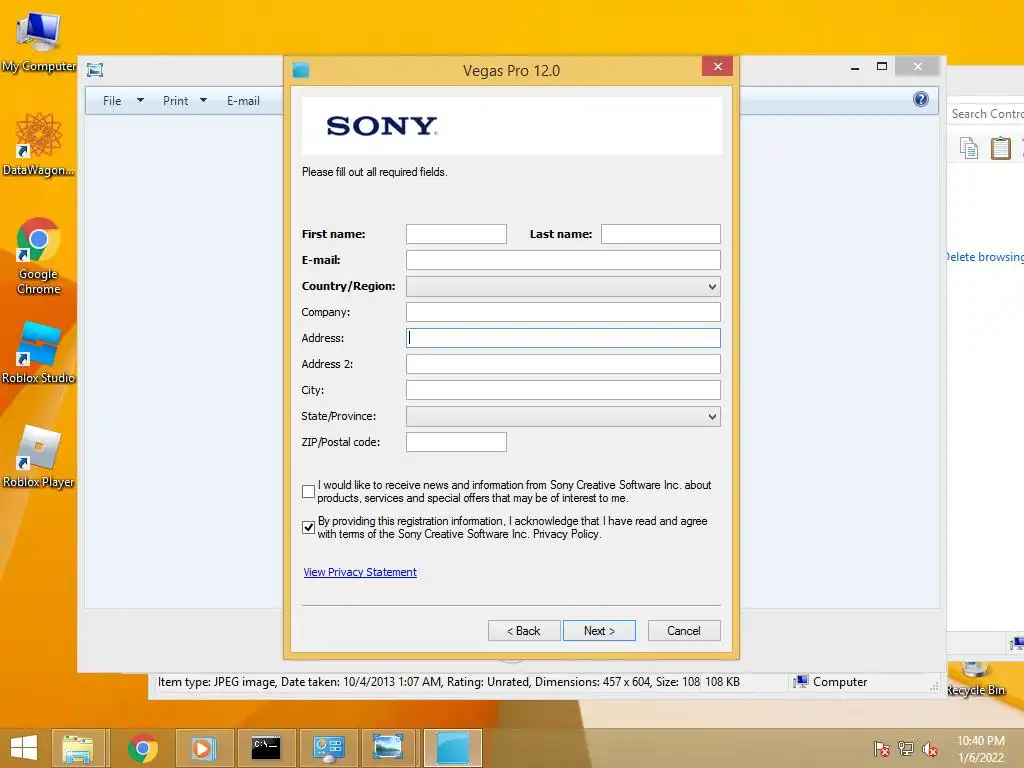The height and width of the screenshot is (768, 1024).
Task: Click the Back button
Action: (x=524, y=630)
